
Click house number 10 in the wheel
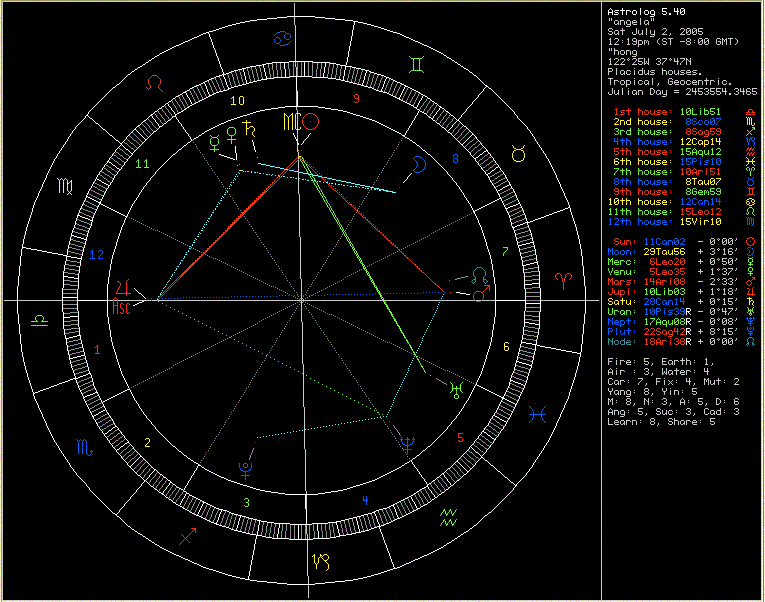[237, 101]
